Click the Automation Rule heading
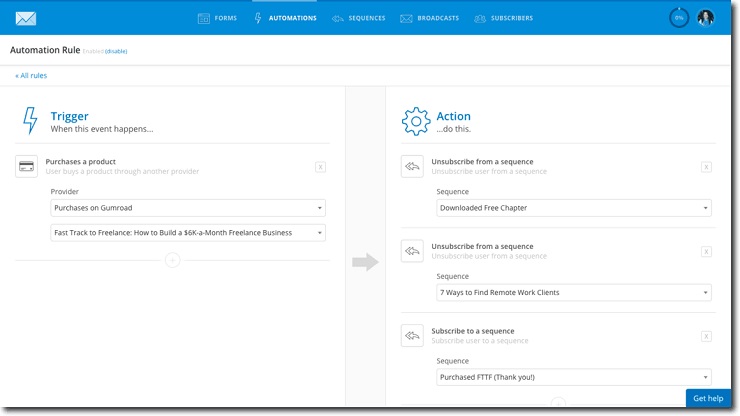740x416 pixels. 45,50
